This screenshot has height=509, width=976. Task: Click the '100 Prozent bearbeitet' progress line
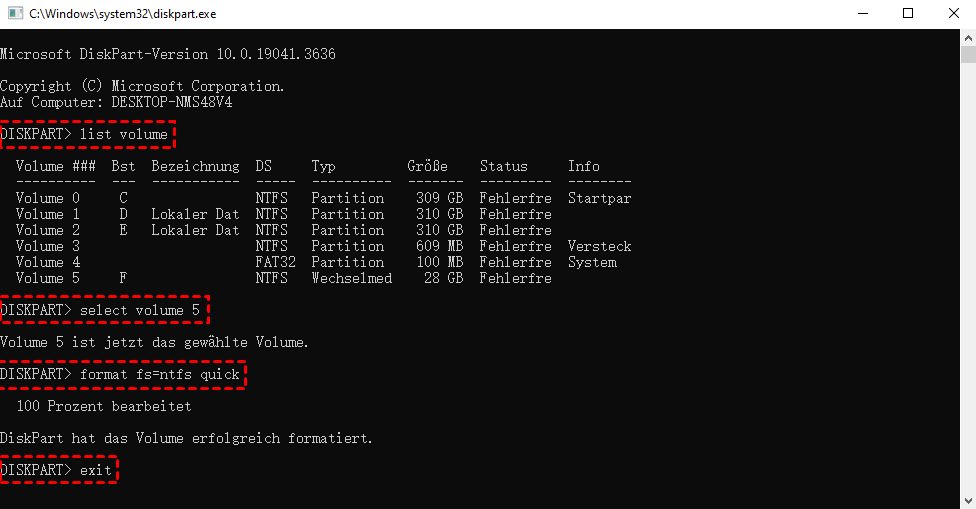pos(104,406)
